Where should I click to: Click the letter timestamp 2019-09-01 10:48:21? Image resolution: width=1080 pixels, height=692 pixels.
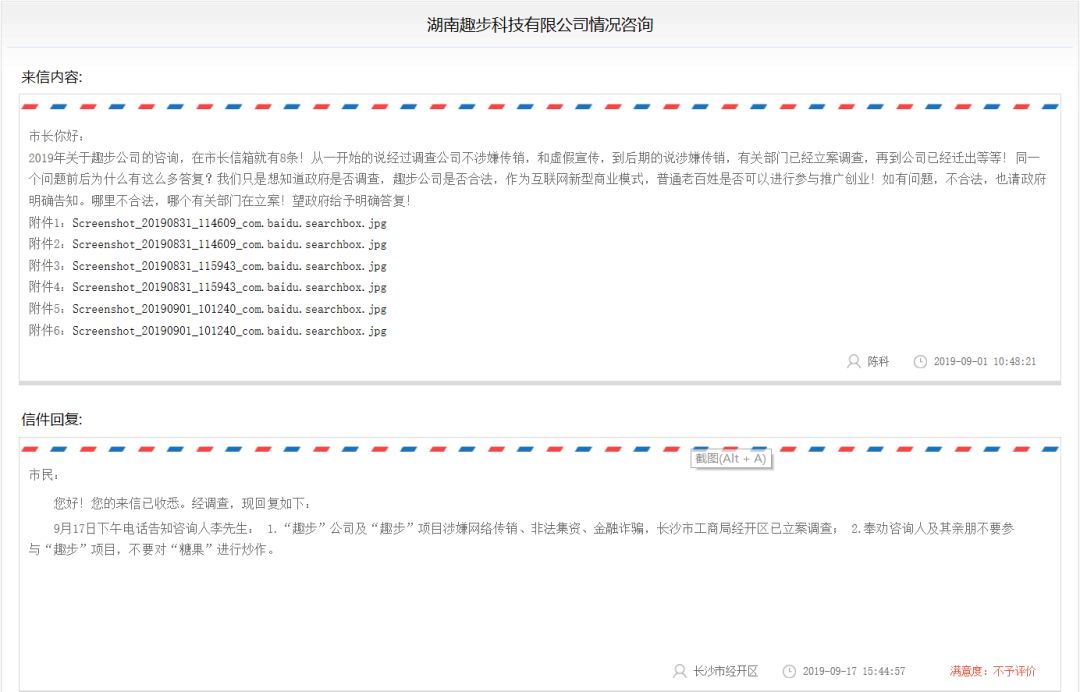985,361
